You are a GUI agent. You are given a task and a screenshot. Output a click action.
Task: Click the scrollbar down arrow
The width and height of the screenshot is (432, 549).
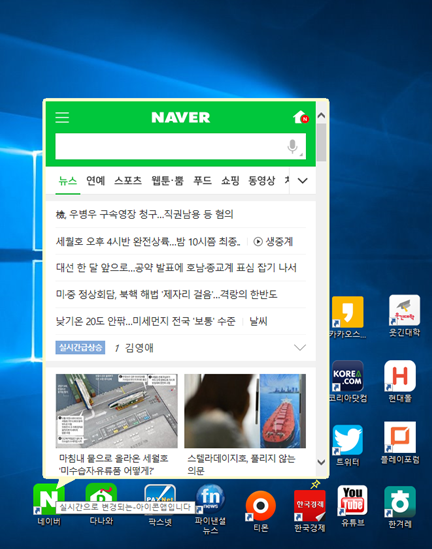point(321,462)
